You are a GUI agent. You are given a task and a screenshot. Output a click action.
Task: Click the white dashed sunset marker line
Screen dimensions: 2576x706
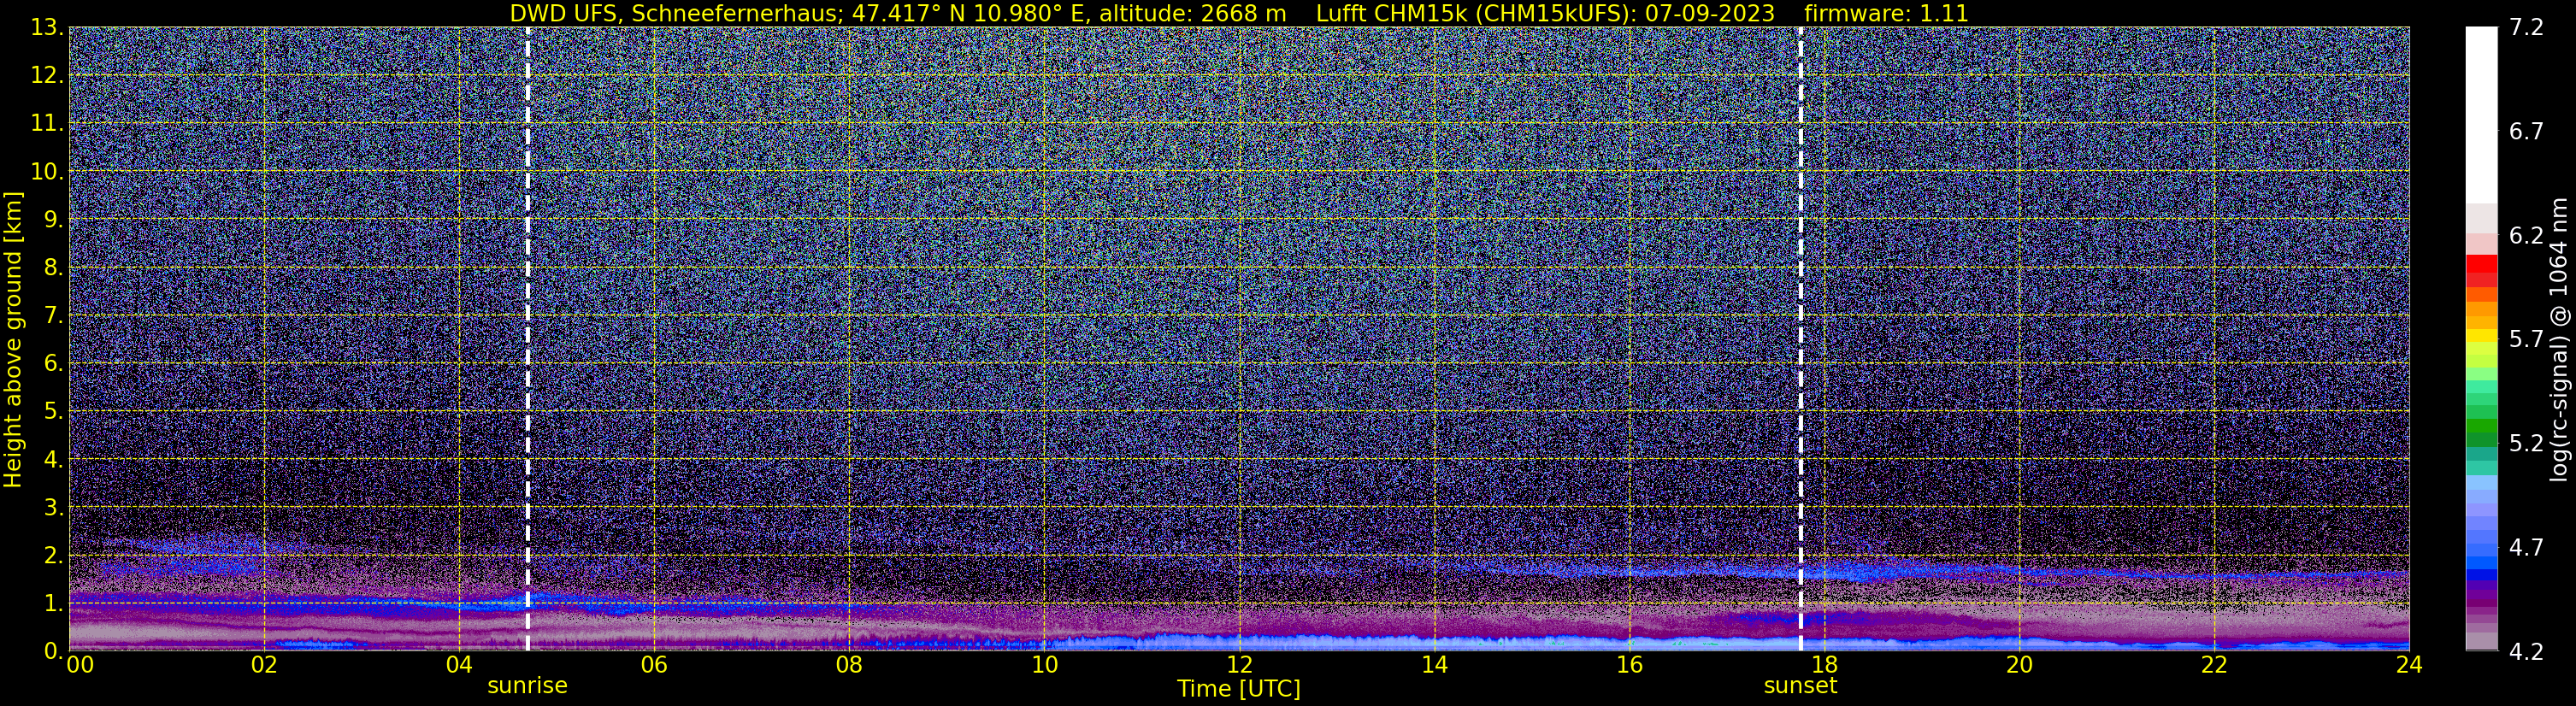point(1800,339)
